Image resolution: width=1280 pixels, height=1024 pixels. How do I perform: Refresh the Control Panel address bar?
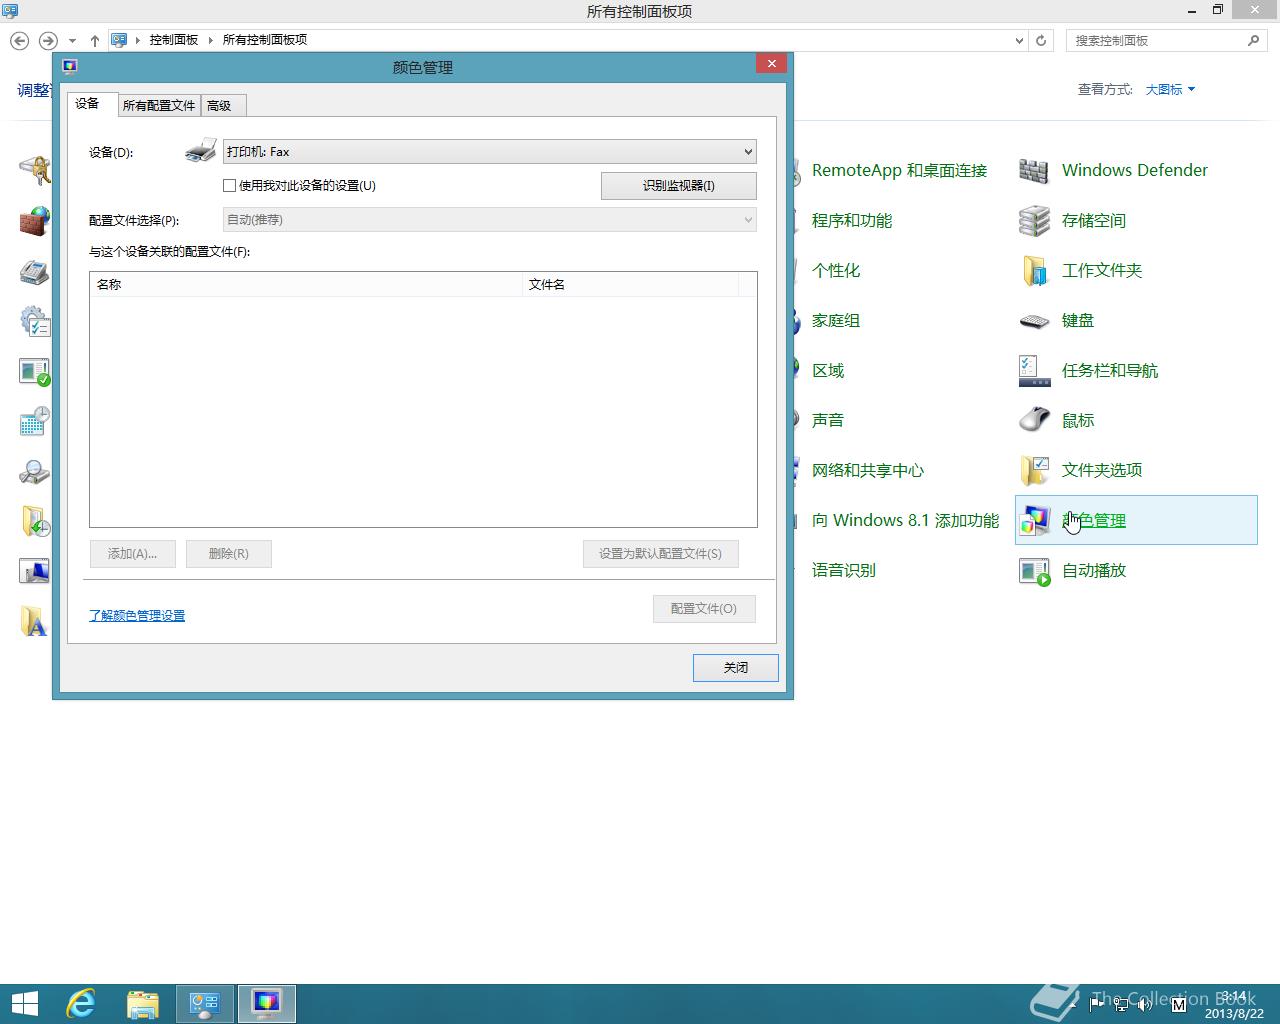pyautogui.click(x=1041, y=40)
